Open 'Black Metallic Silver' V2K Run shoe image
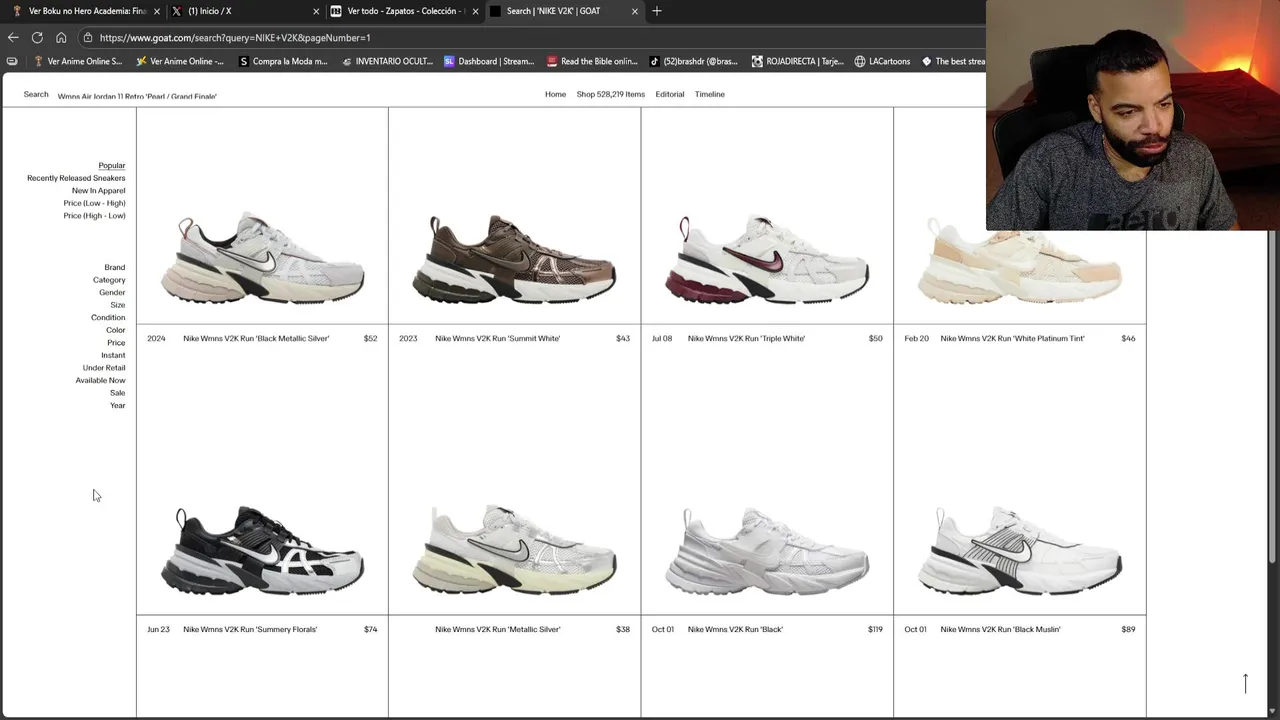This screenshot has height=720, width=1280. click(262, 256)
